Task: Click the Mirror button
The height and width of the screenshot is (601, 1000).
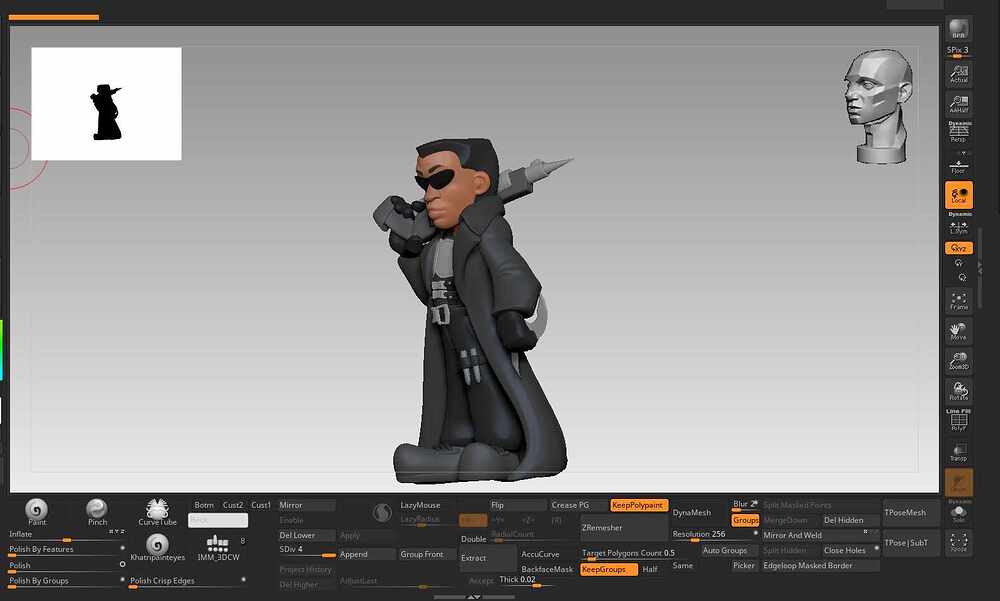Action: pos(307,505)
